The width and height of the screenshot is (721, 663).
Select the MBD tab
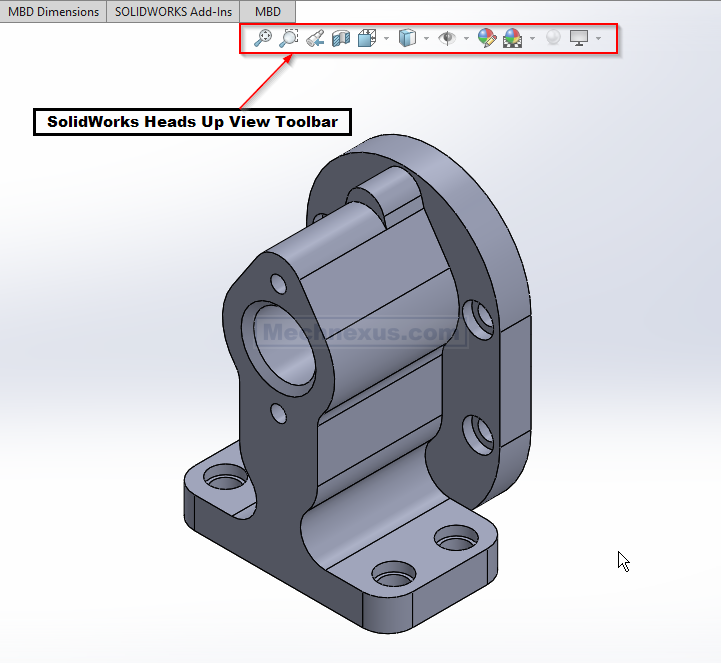click(268, 11)
